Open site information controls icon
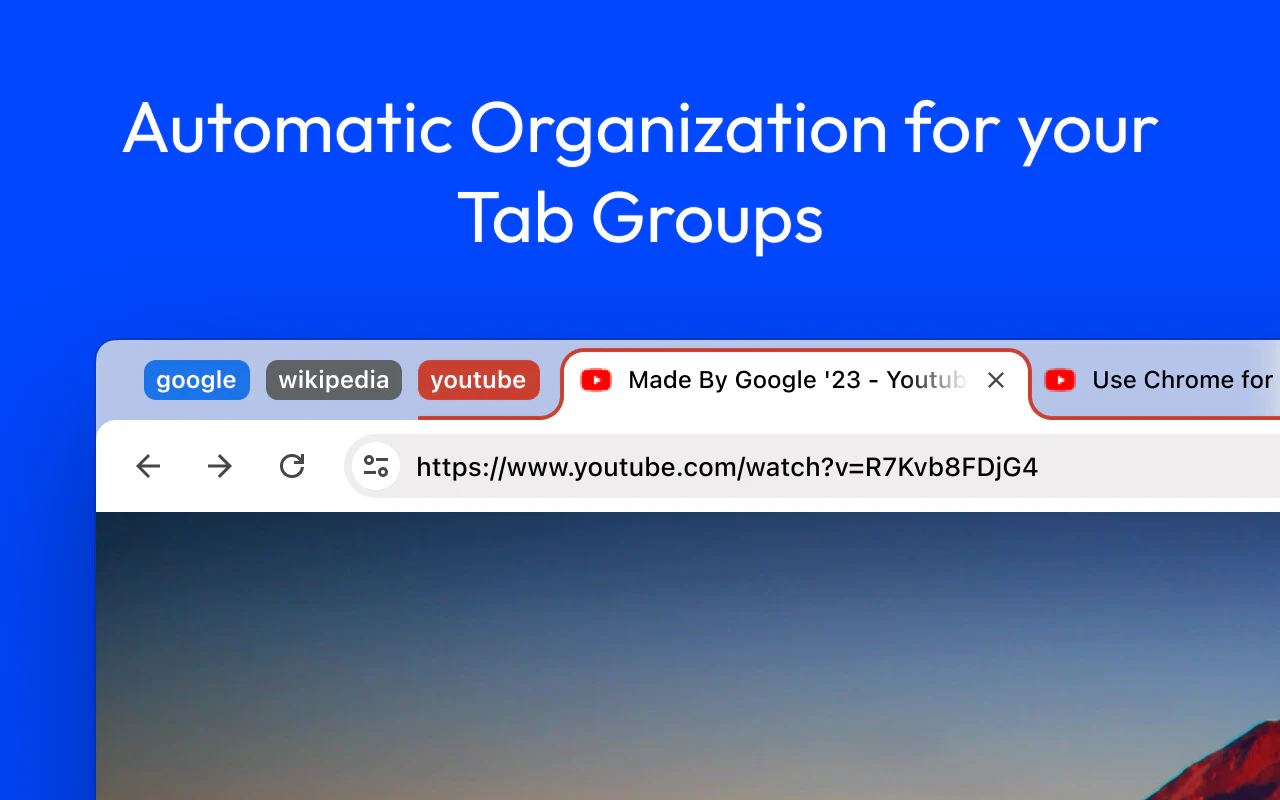This screenshot has height=800, width=1280. point(376,466)
